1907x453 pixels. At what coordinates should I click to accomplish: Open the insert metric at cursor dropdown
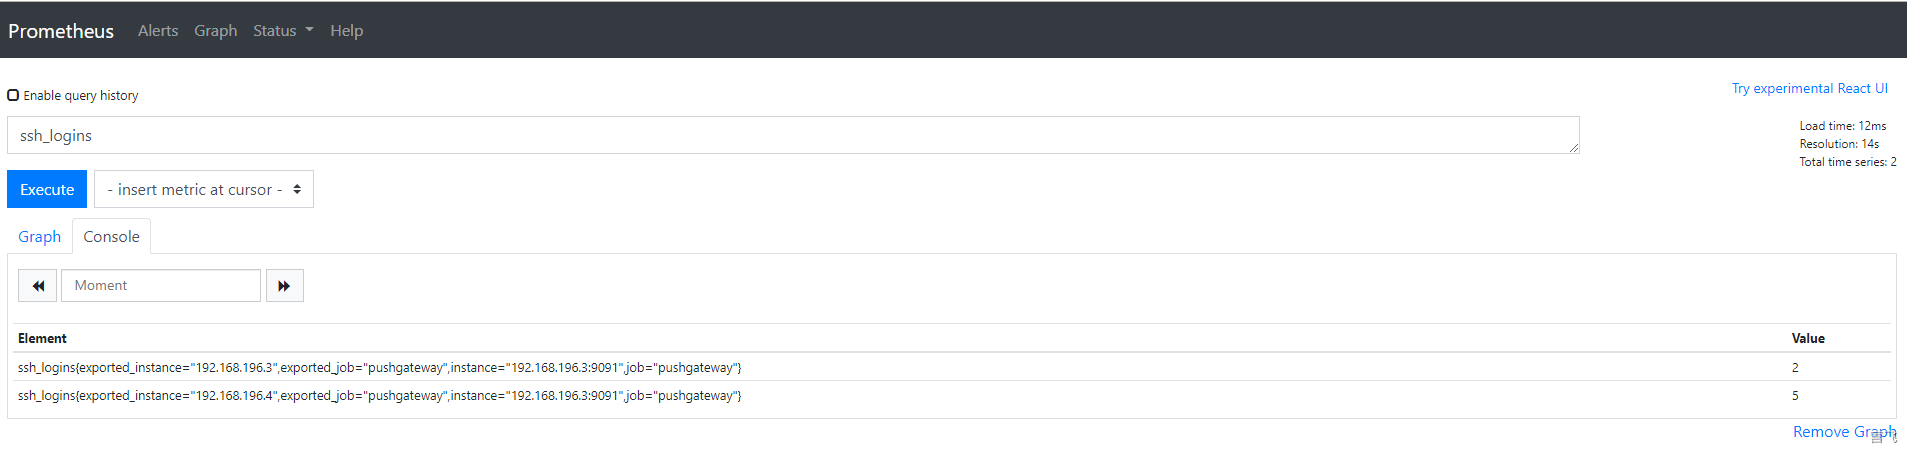click(204, 189)
